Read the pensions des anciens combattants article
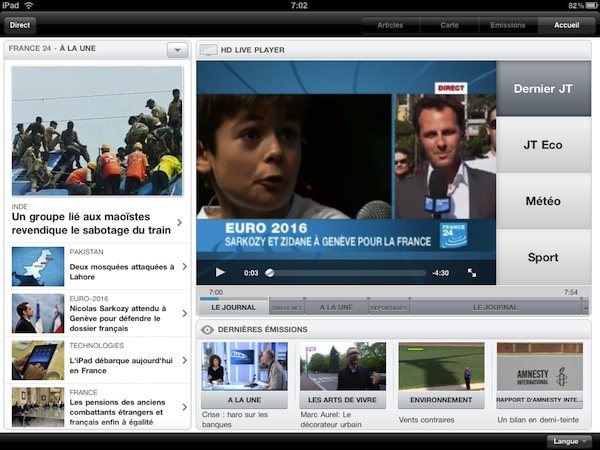Image resolution: width=600 pixels, height=450 pixels. point(117,412)
